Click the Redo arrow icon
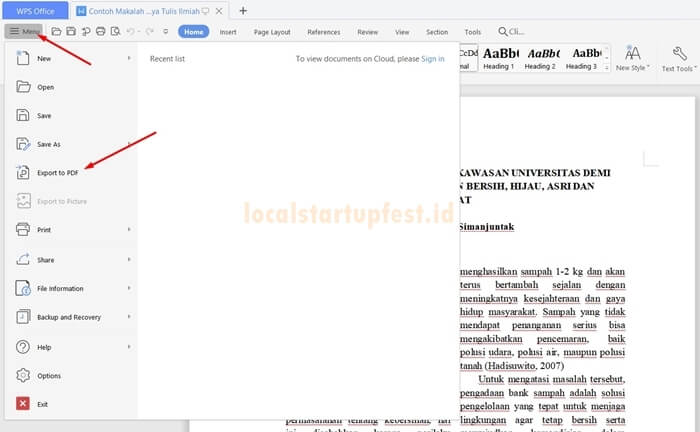 point(150,31)
